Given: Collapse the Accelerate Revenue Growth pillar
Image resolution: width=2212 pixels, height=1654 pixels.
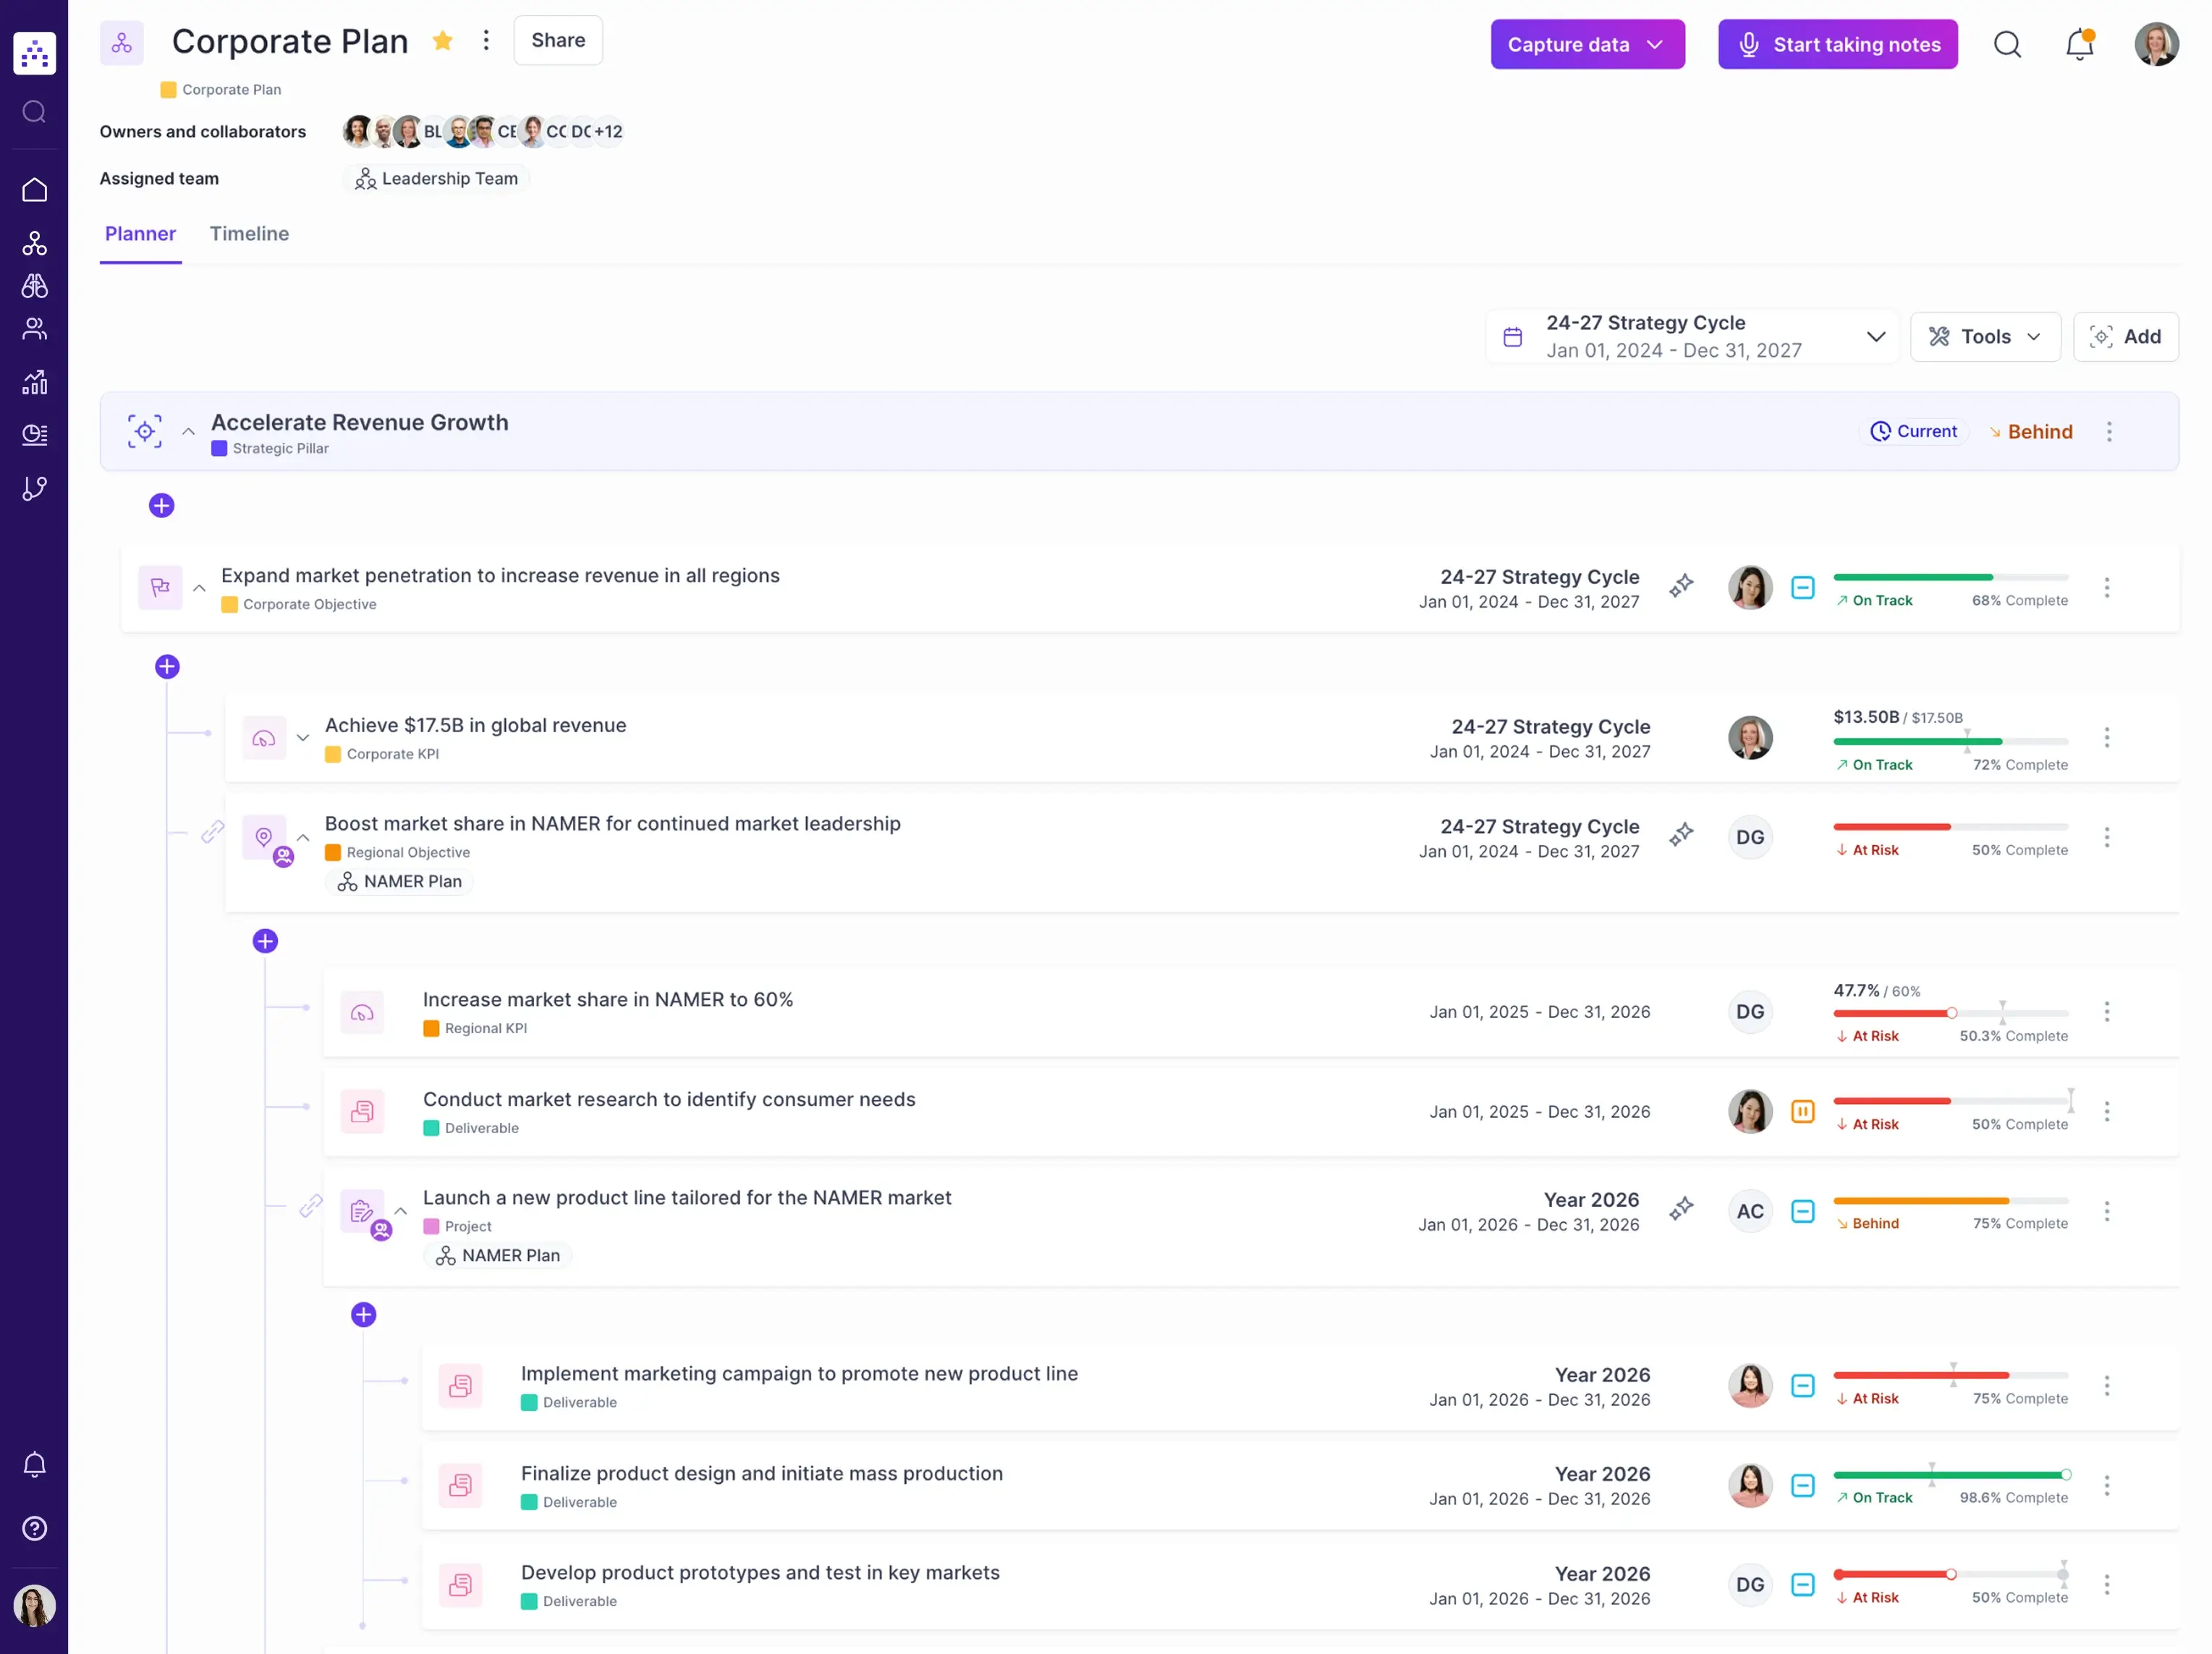Looking at the screenshot, I should pos(188,431).
